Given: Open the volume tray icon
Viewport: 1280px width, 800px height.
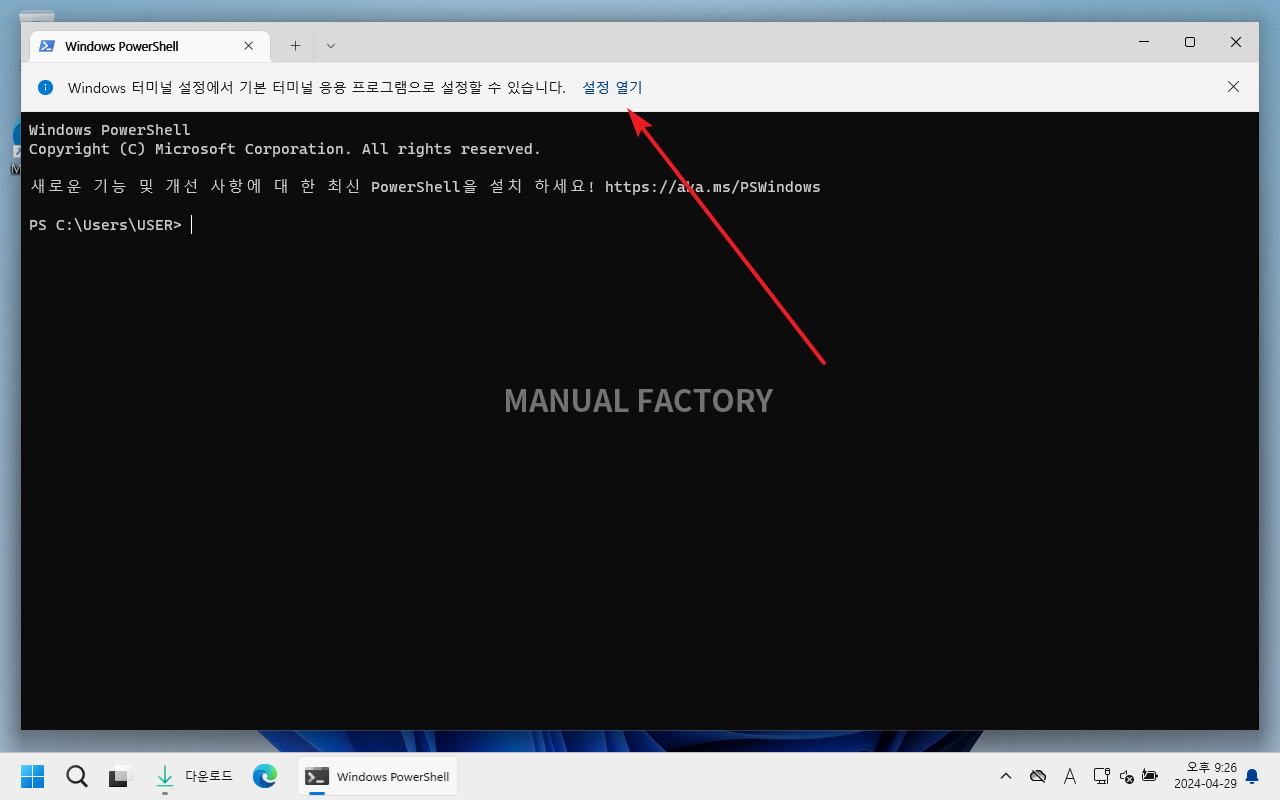Looking at the screenshot, I should pyautogui.click(x=1126, y=776).
